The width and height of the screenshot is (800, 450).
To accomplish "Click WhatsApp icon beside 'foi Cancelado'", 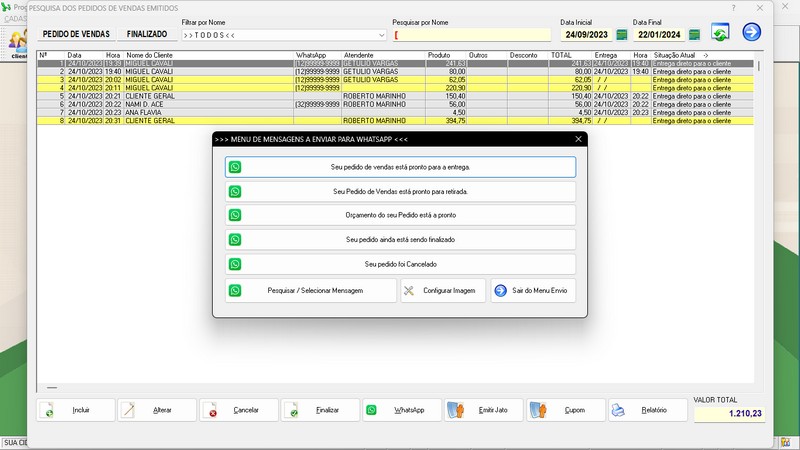I will pyautogui.click(x=235, y=264).
